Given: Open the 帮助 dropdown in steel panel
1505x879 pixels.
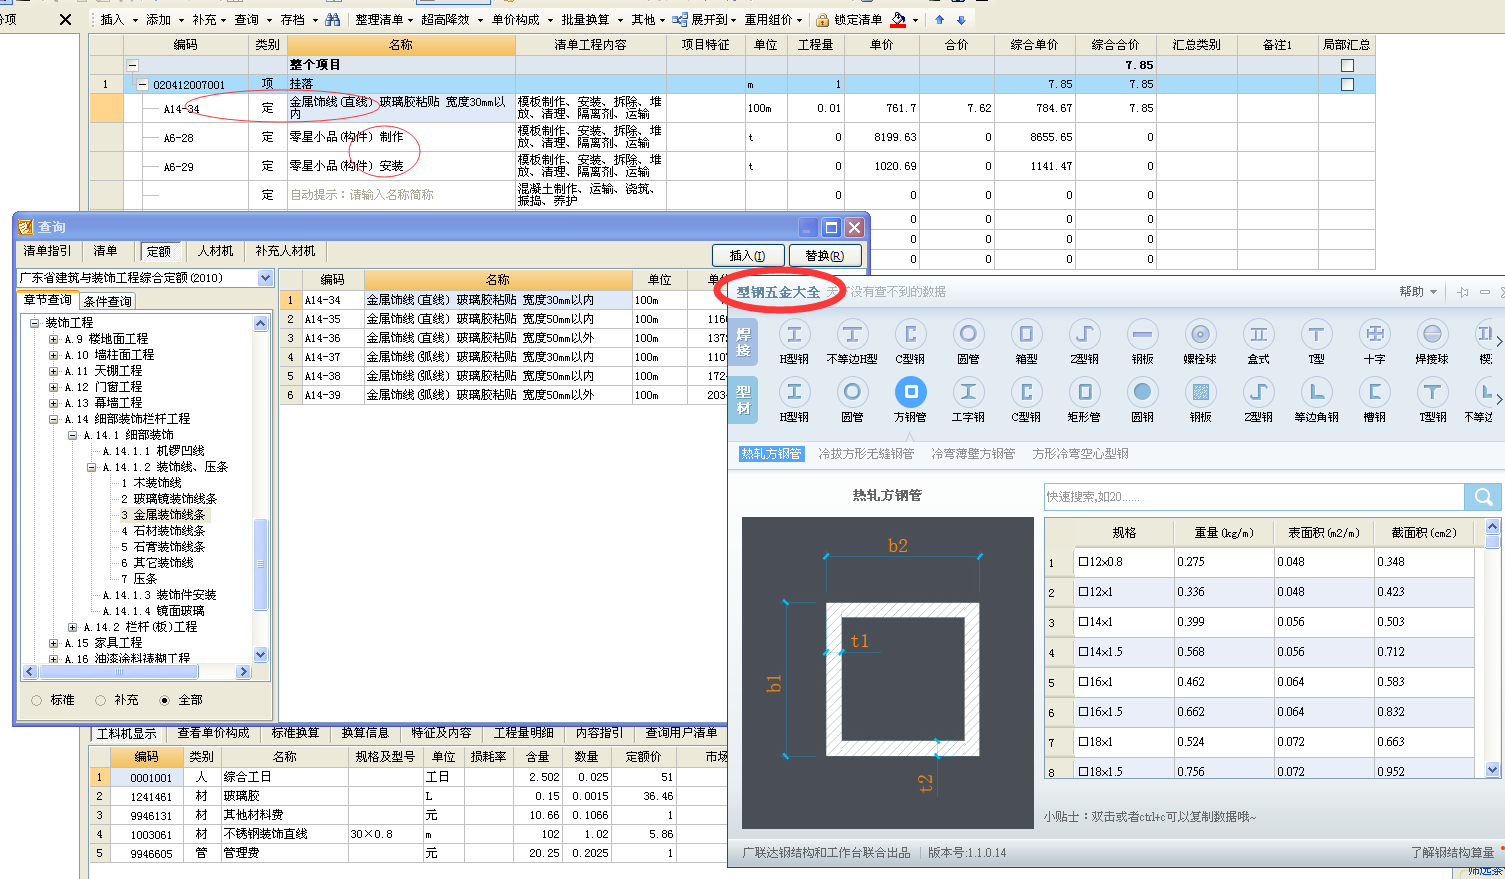Looking at the screenshot, I should click(1418, 292).
